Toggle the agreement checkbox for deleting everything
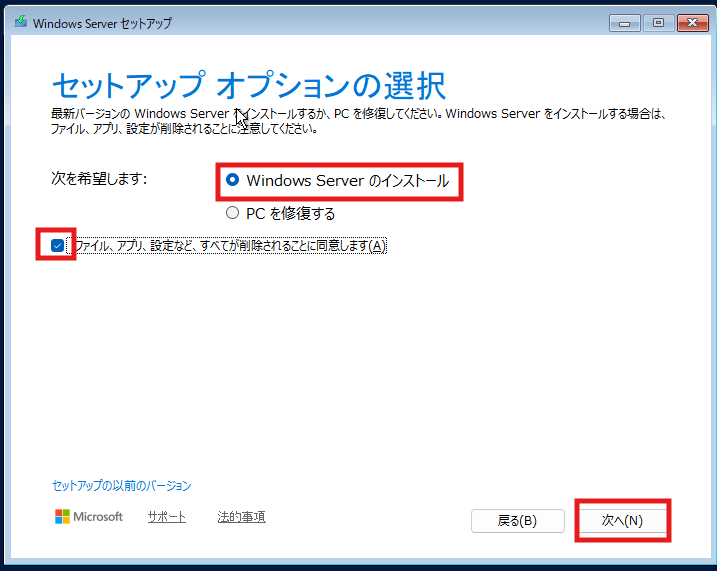 point(58,246)
